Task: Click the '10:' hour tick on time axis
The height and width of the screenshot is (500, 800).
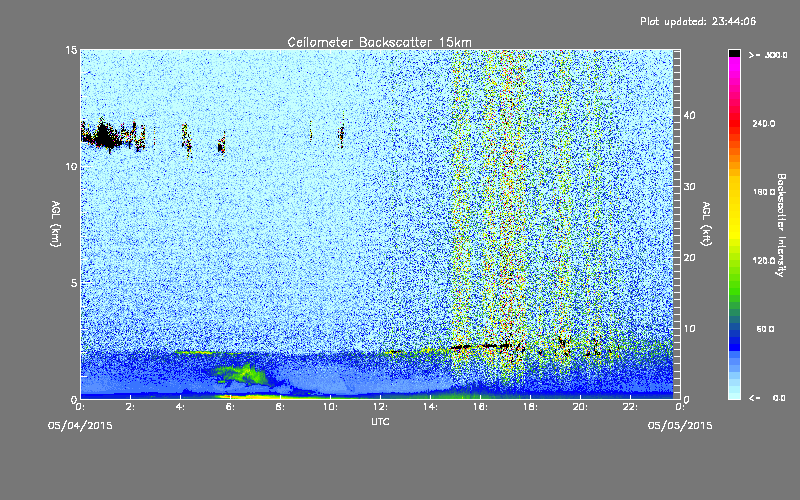Action: 330,407
